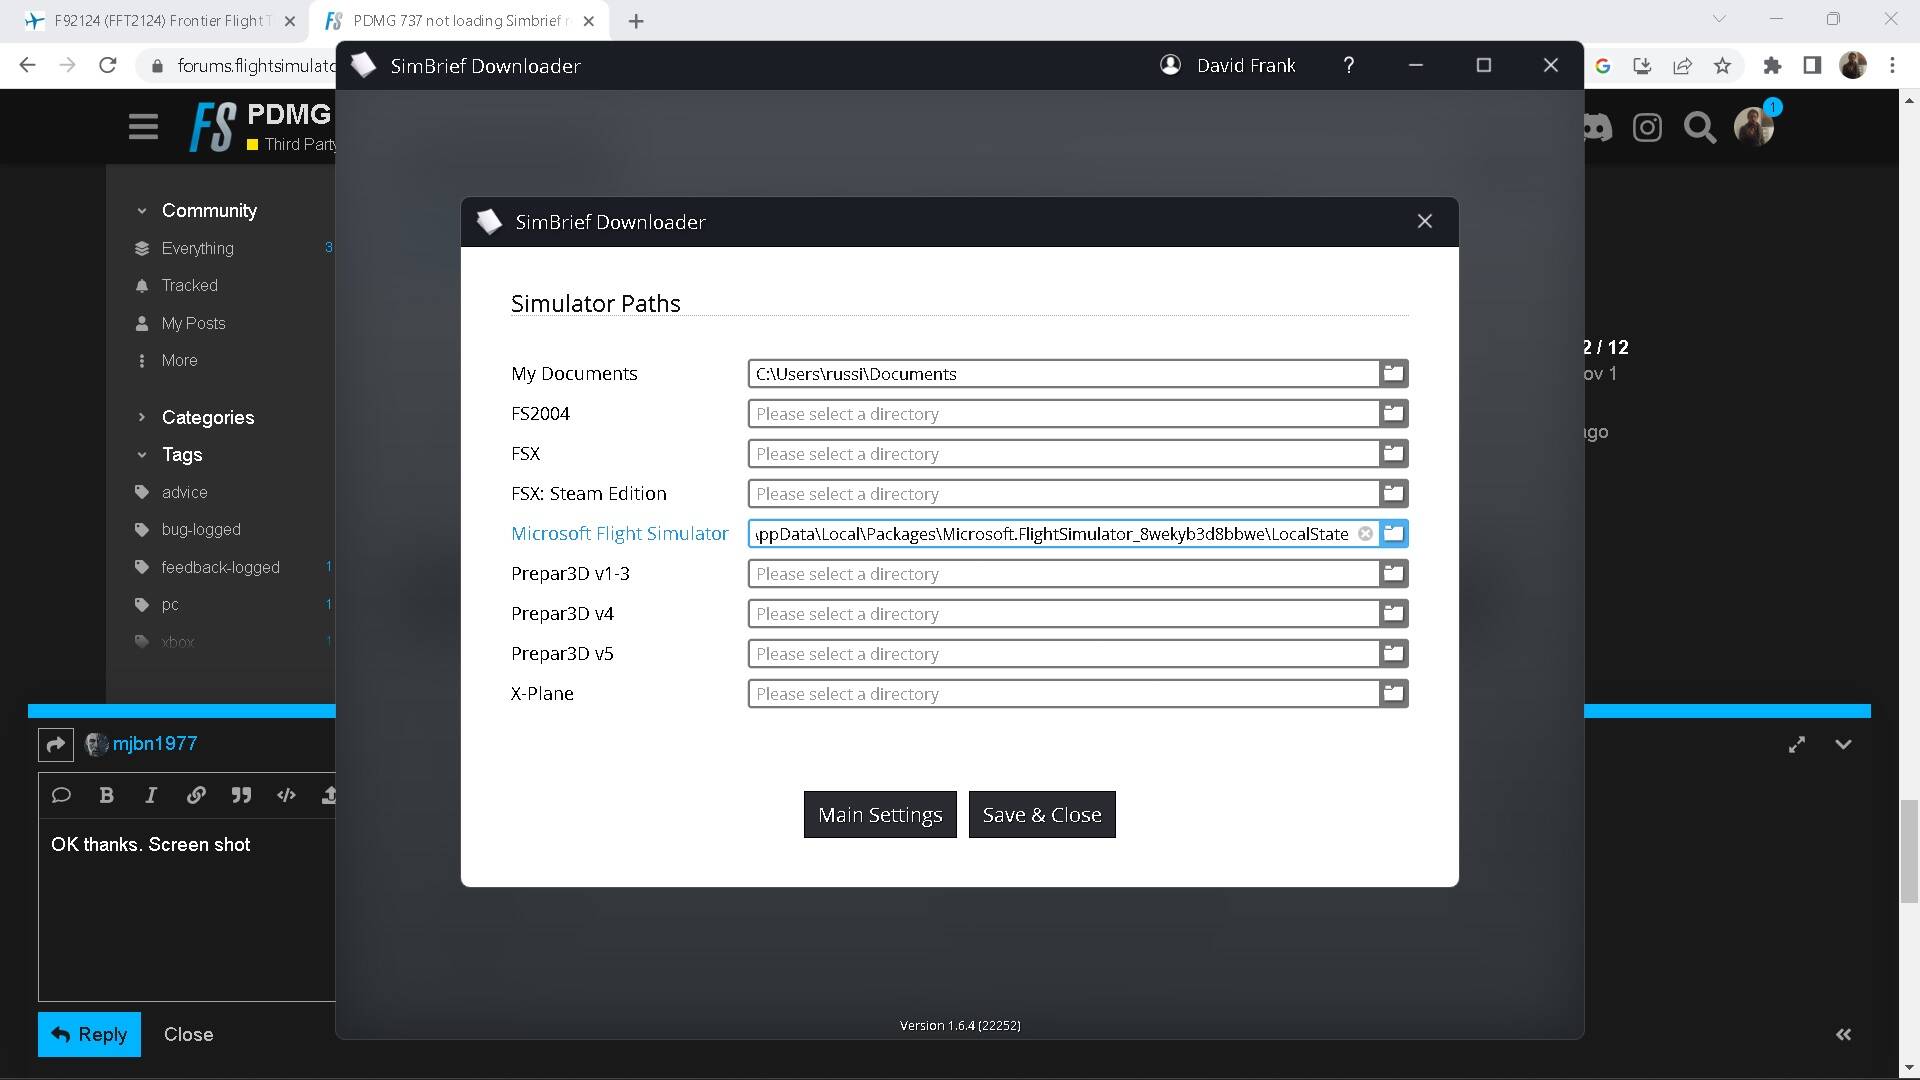Collapse the composer with chevron down
Screen dimensions: 1920x1080
(1843, 744)
